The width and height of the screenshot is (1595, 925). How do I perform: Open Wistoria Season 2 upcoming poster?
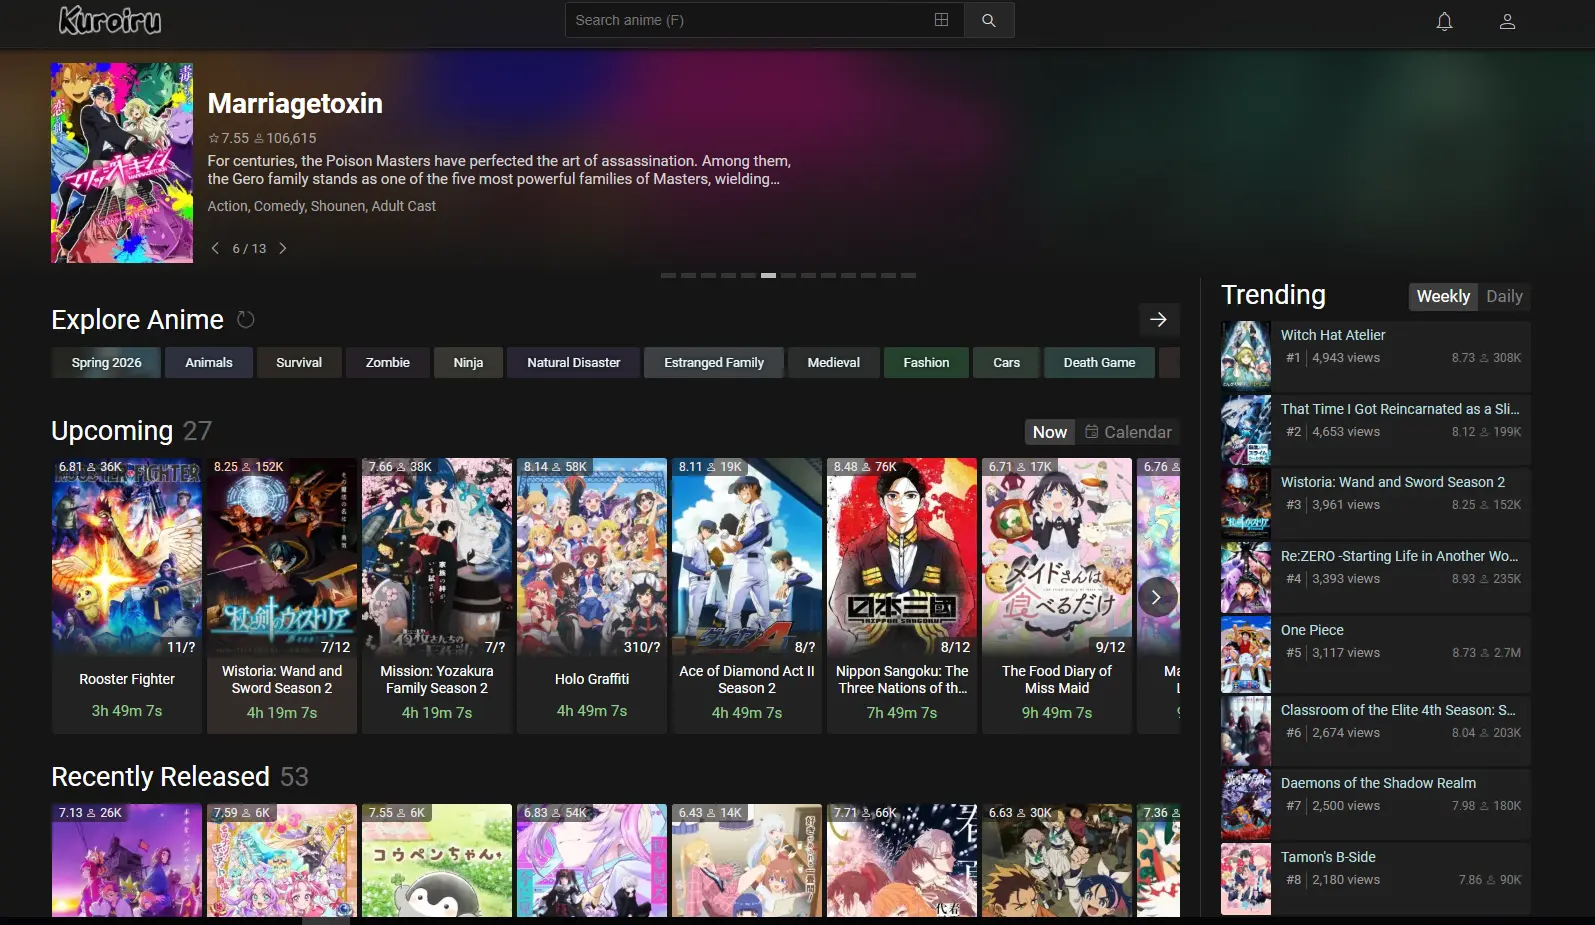282,557
